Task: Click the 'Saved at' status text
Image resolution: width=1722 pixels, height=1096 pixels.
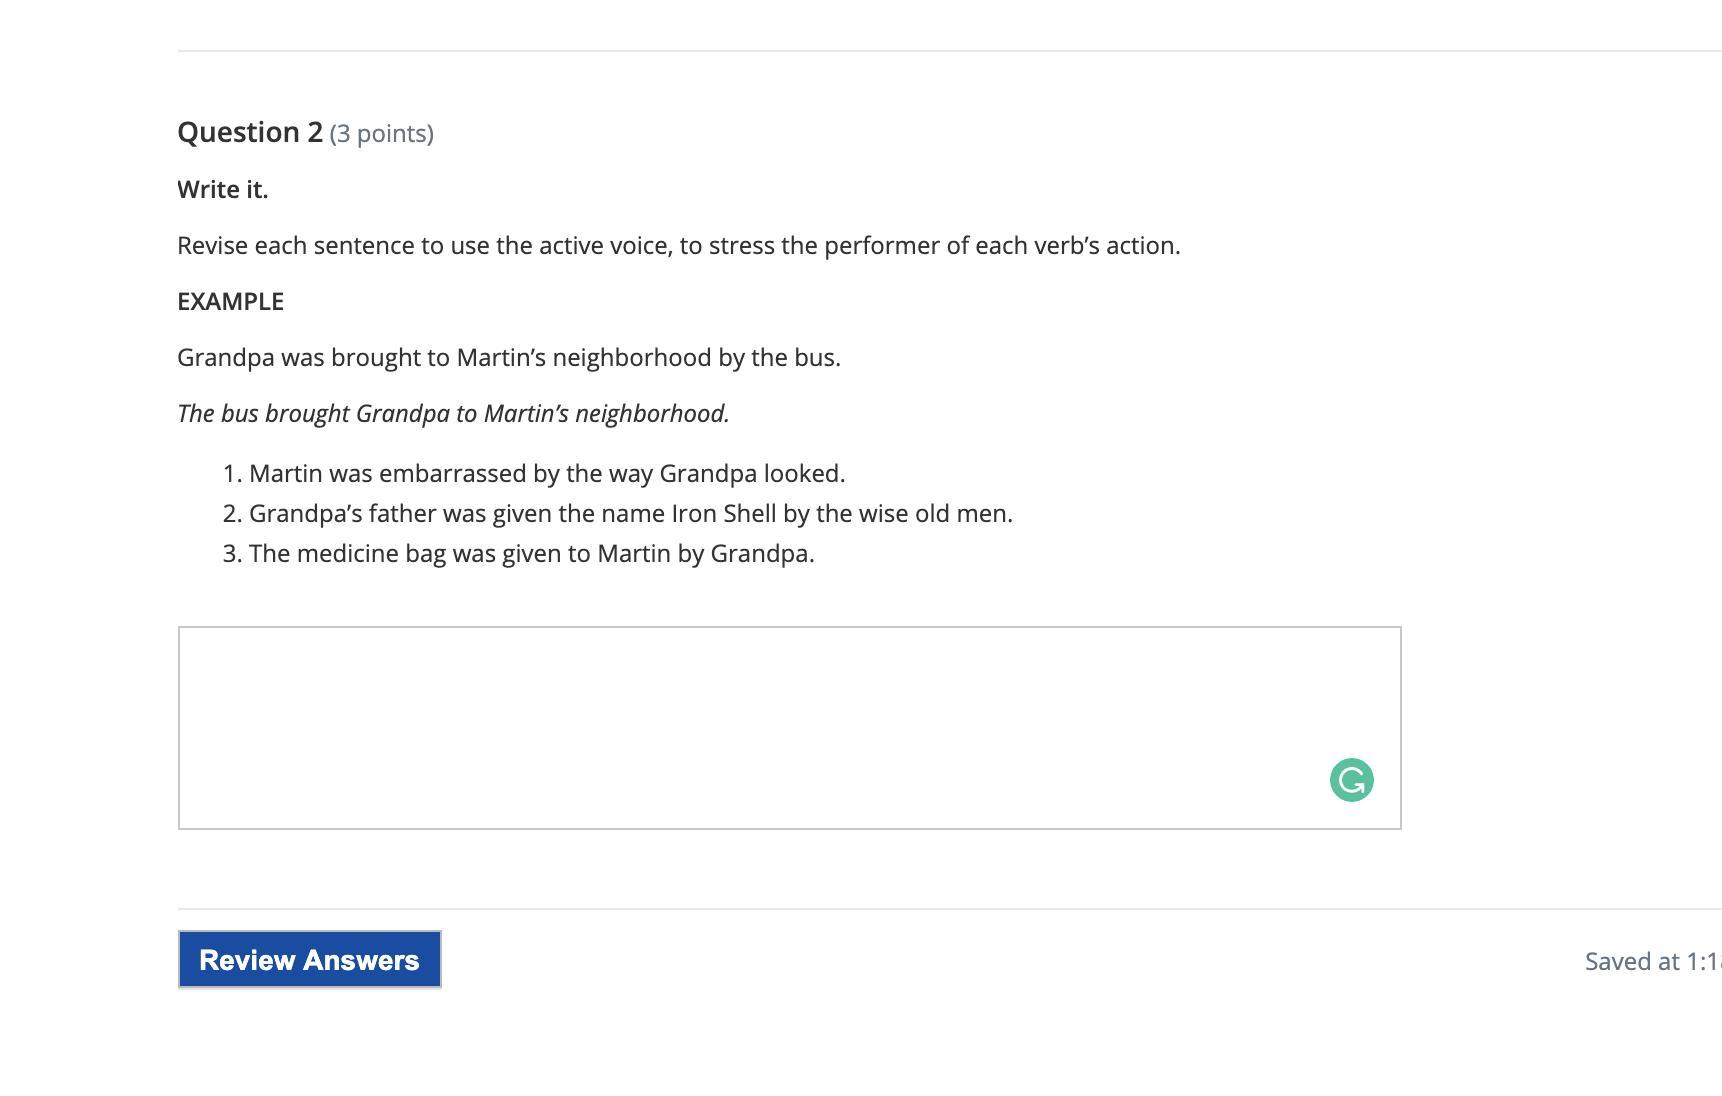Action: (x=1650, y=962)
